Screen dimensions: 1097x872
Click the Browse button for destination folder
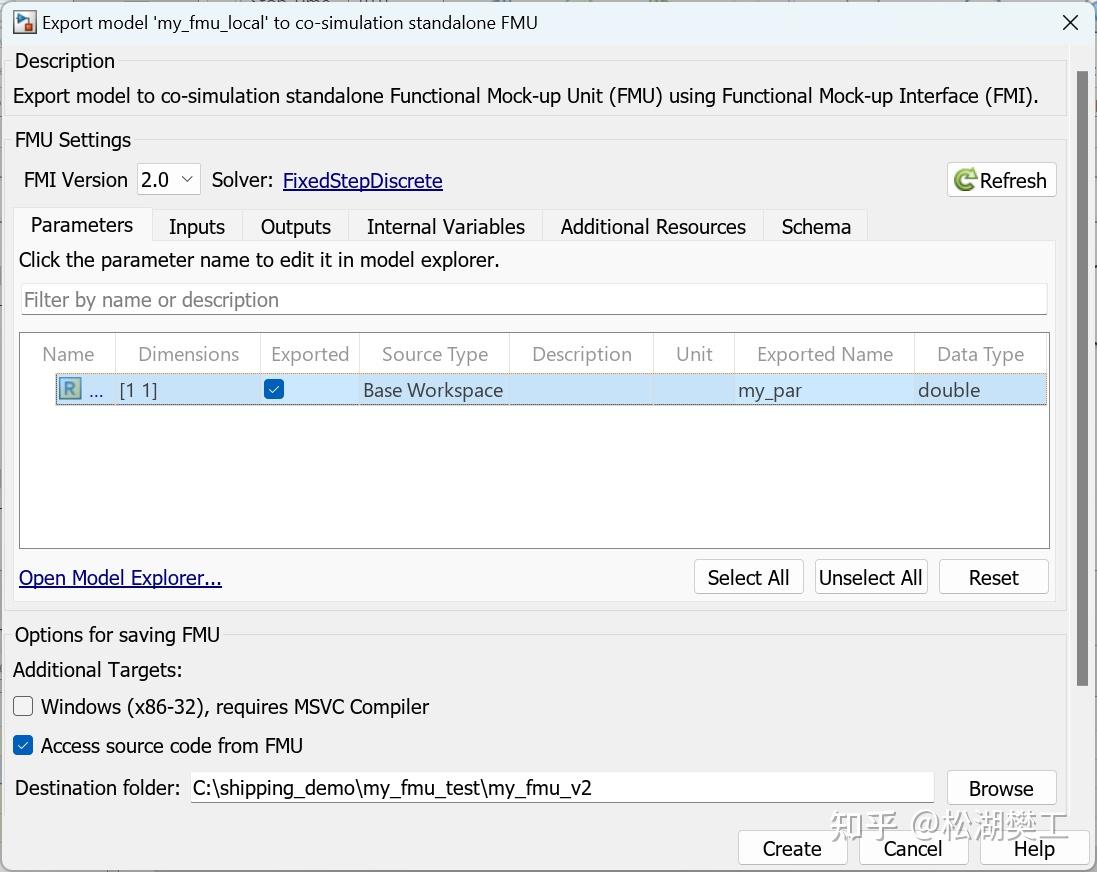1000,788
